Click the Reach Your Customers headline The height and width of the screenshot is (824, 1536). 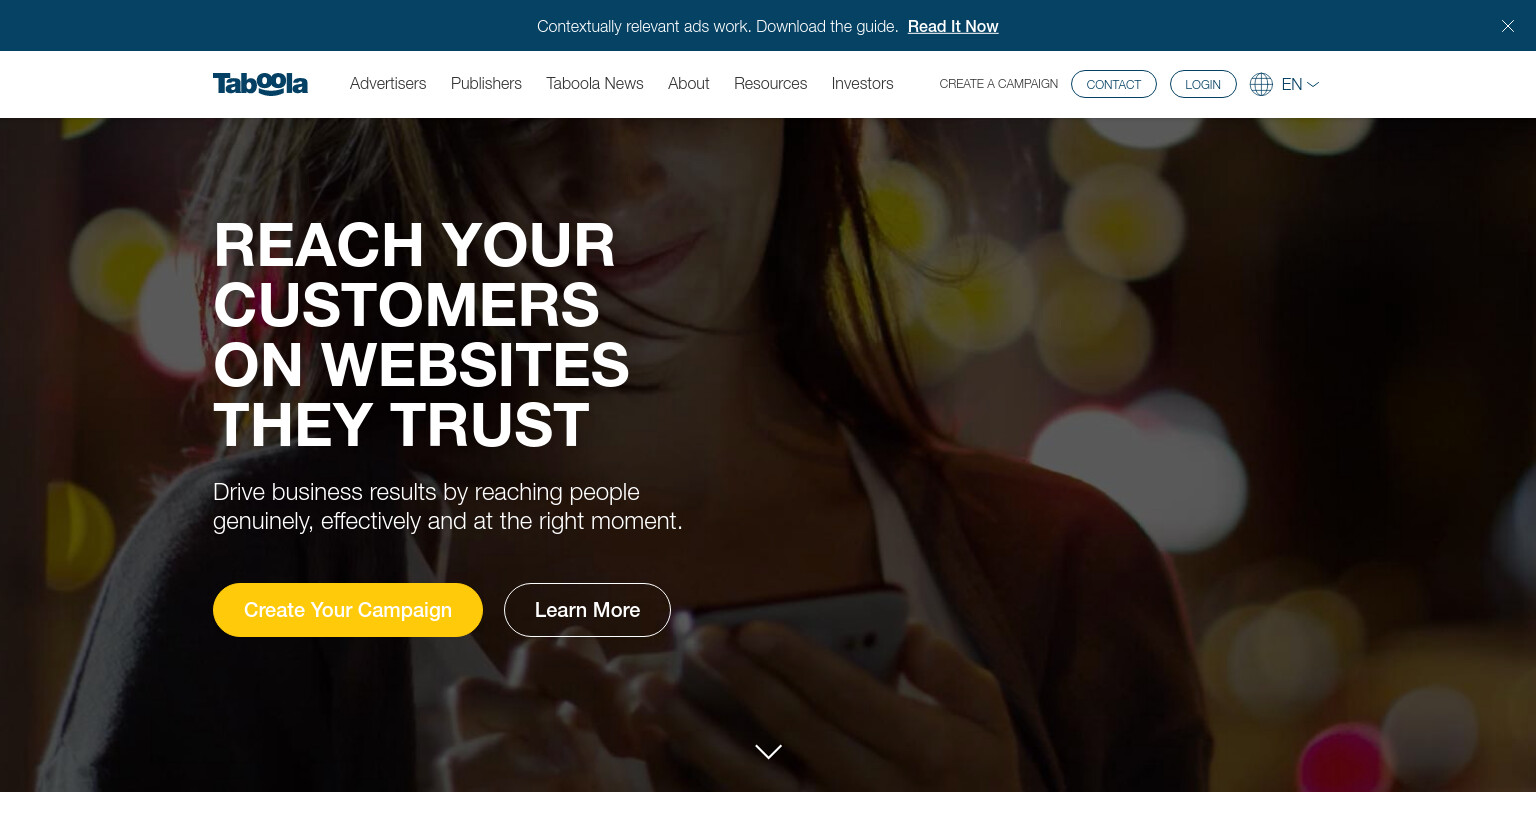point(421,335)
